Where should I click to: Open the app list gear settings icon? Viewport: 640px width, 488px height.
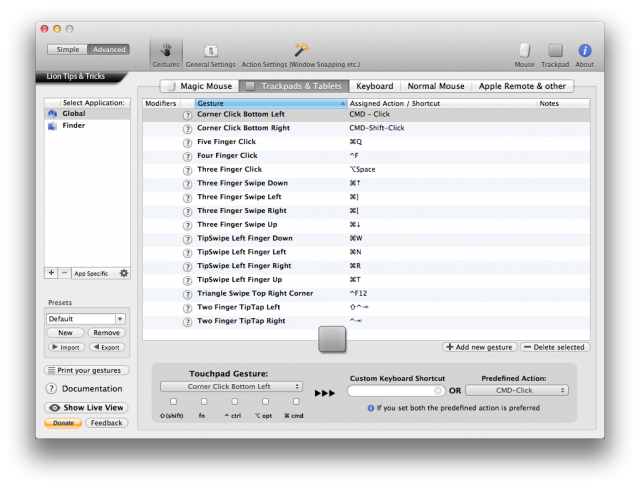click(x=124, y=273)
